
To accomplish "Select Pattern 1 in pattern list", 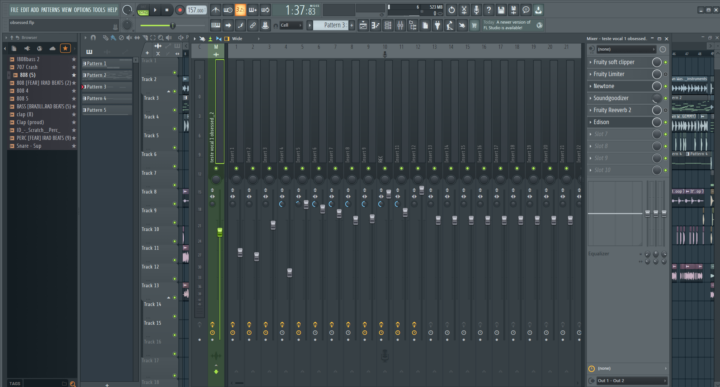I will 107,63.
